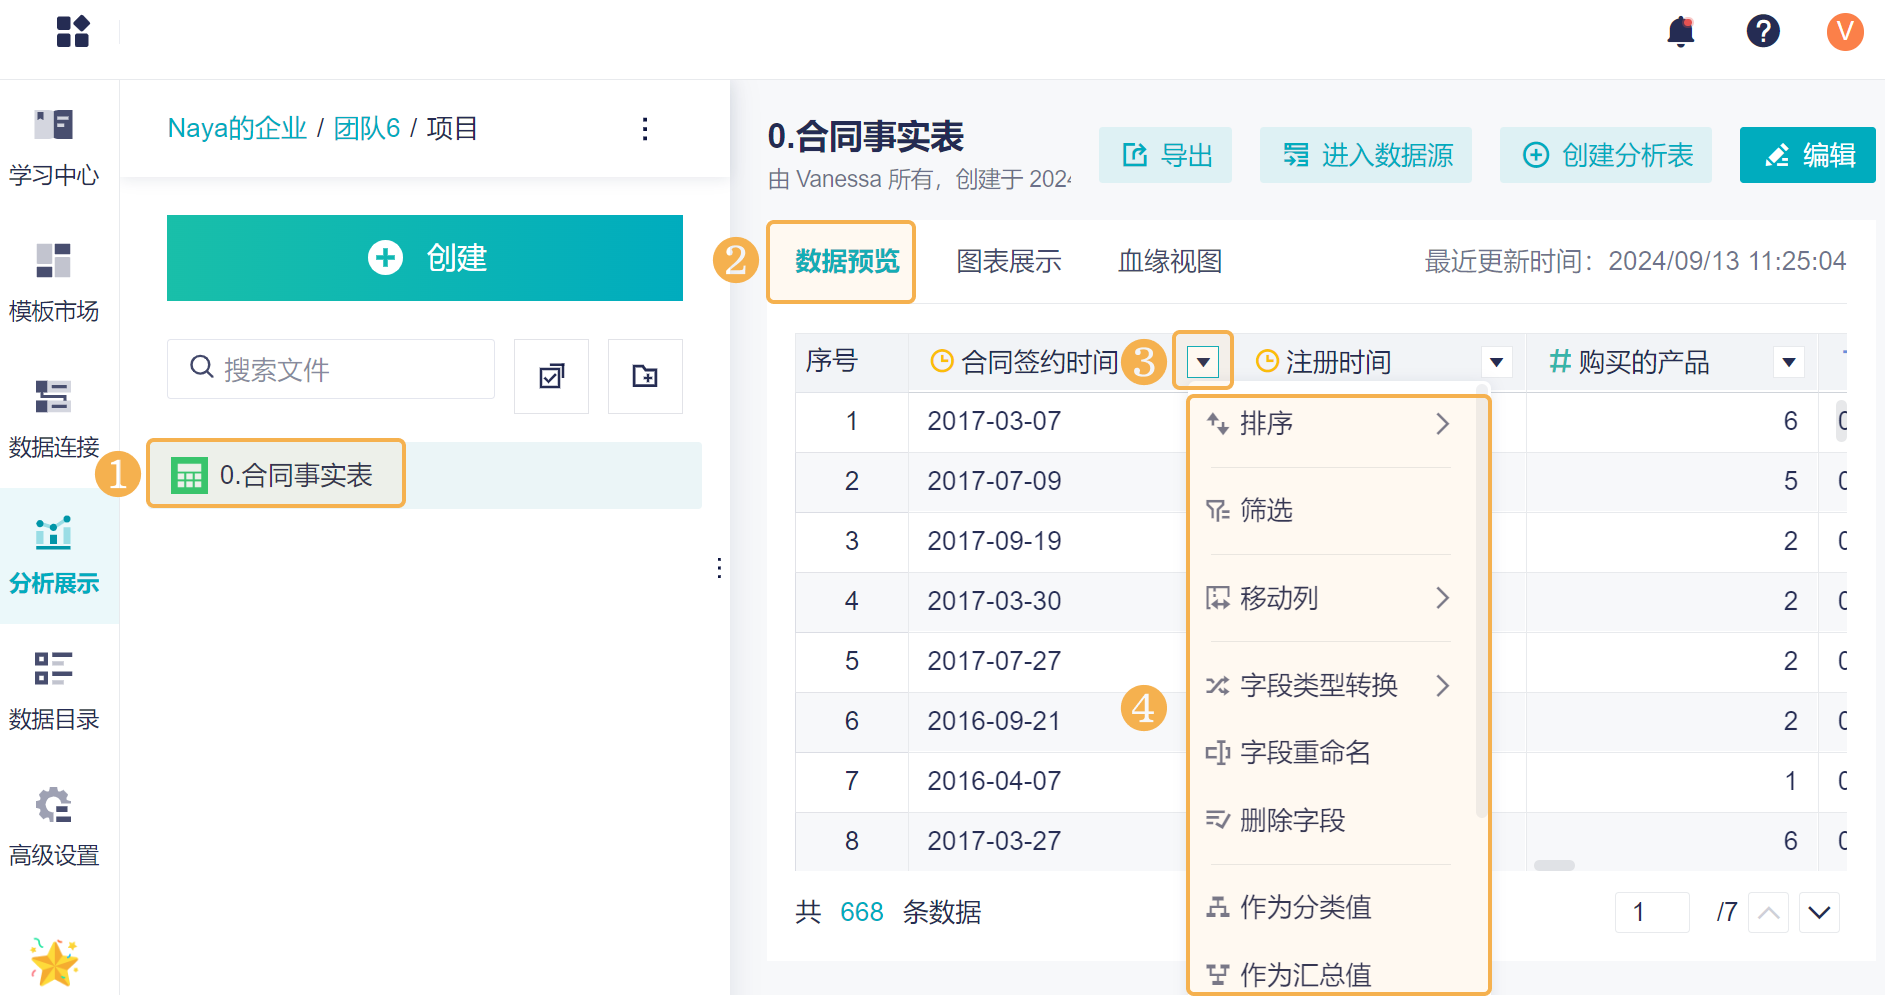Expand the 字段类型转换 submenu
1885x996 pixels.
(1442, 685)
